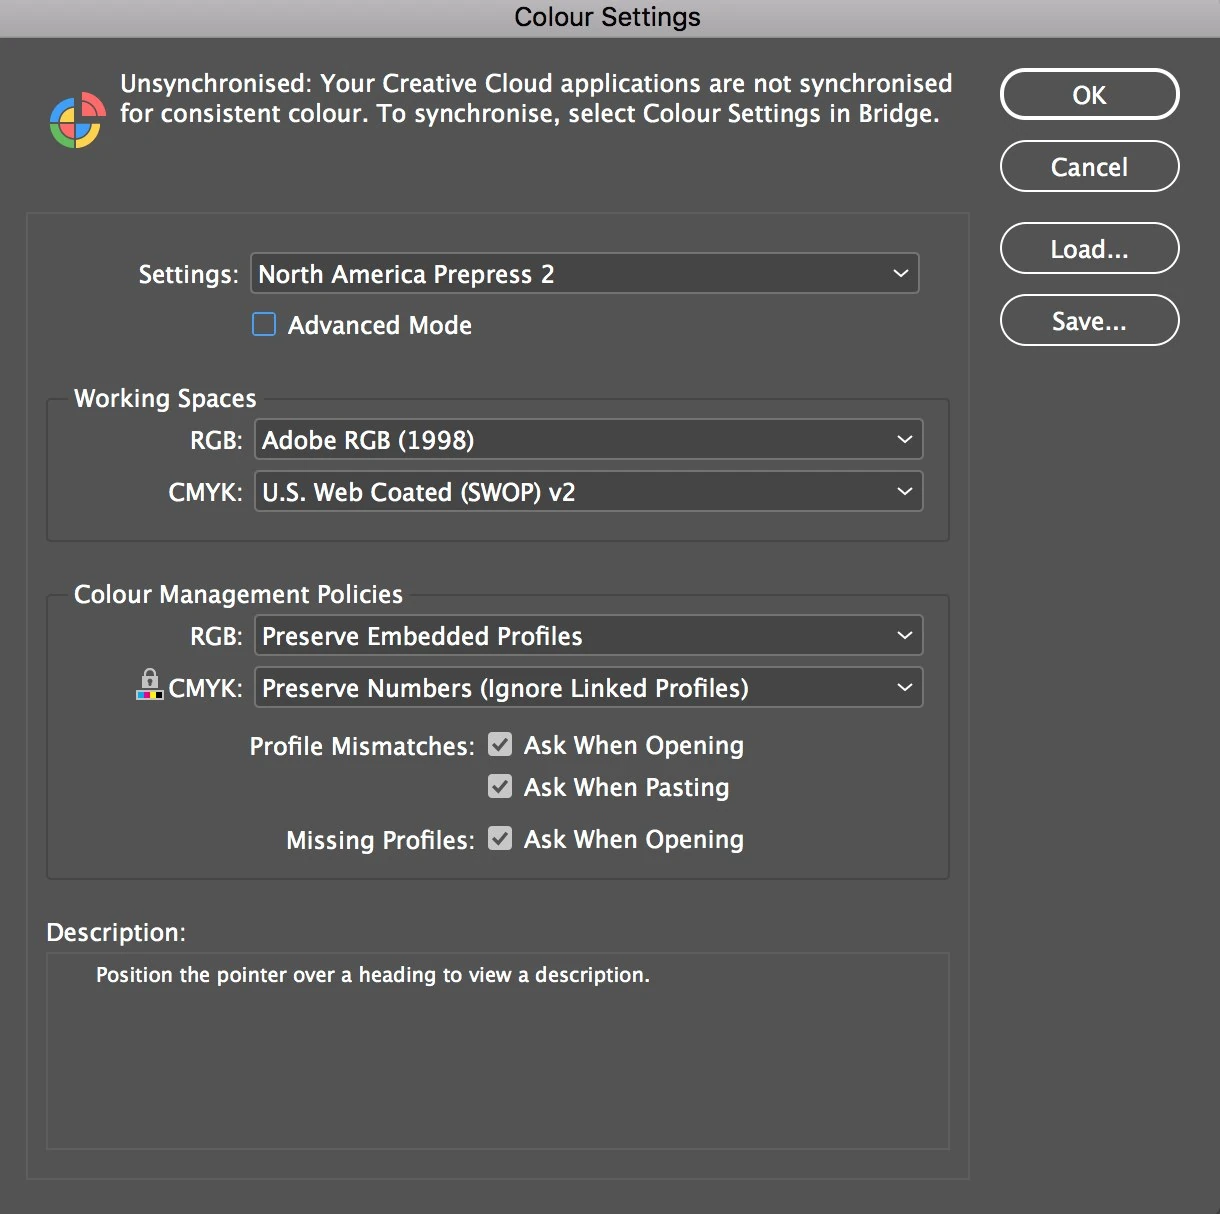Click the Description label
Viewport: 1220px width, 1214px height.
click(116, 932)
